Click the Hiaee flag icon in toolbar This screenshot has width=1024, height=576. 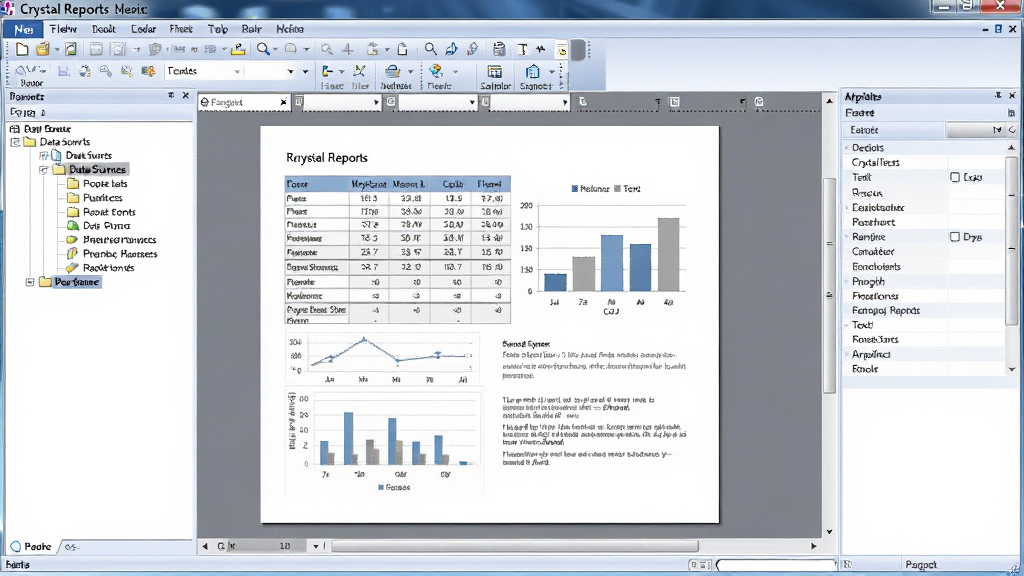pos(328,71)
